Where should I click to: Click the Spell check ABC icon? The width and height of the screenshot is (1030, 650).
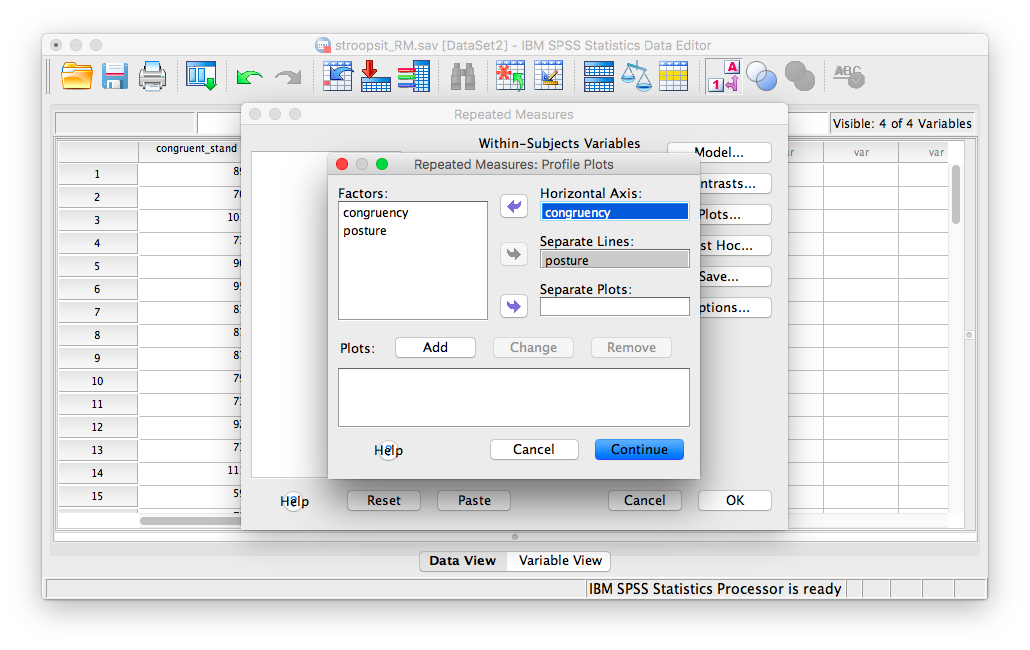pyautogui.click(x=849, y=76)
